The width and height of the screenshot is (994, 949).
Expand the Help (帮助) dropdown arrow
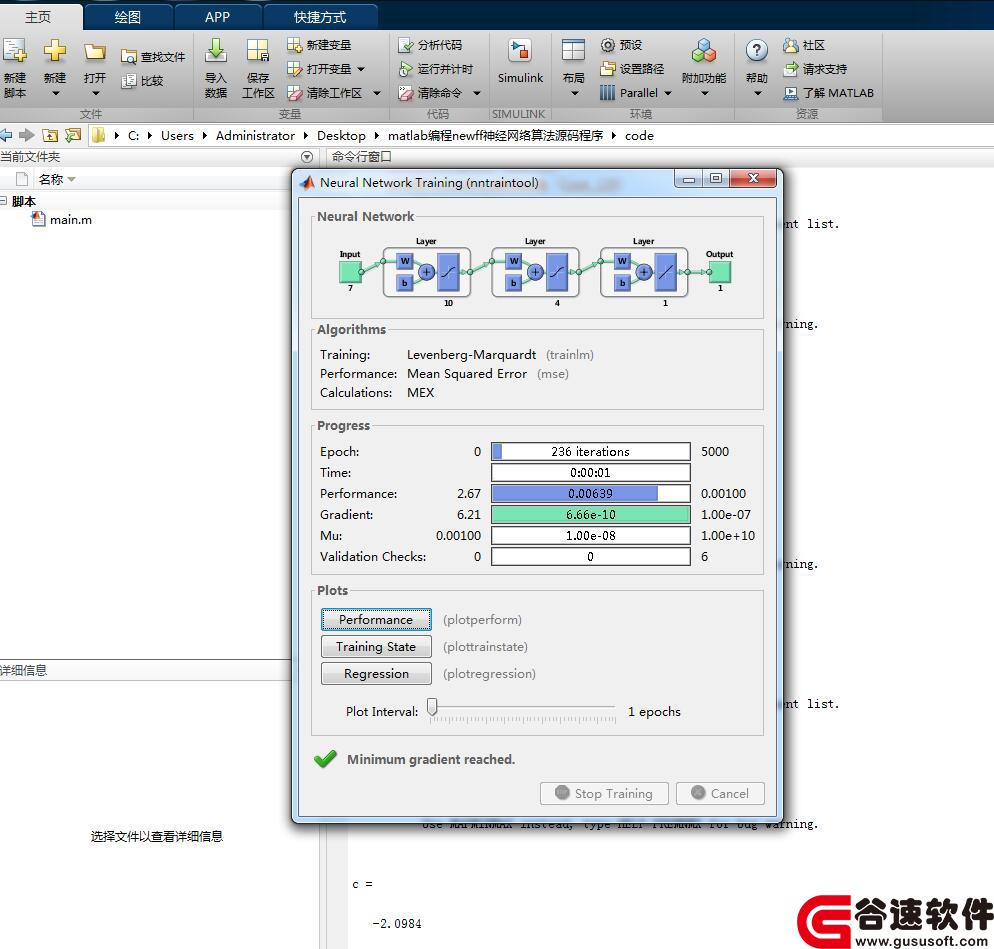click(x=757, y=94)
